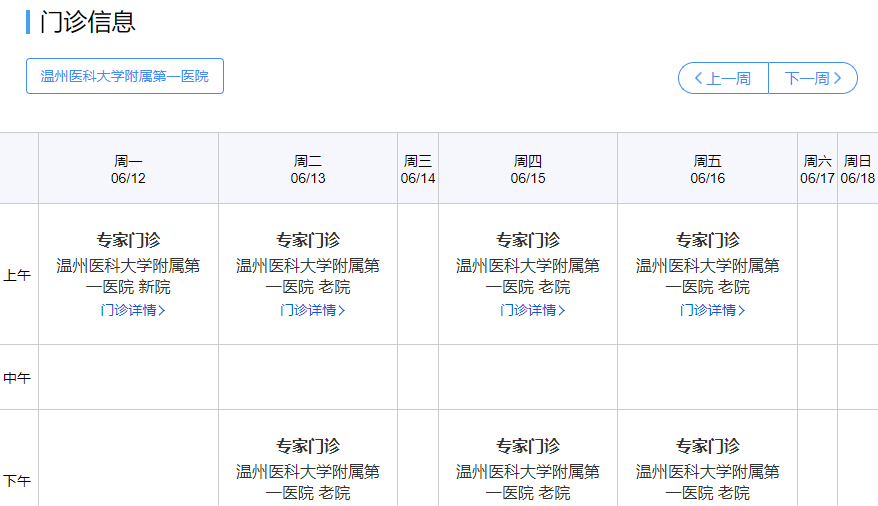
Task: Click the 周六 06/17 column header
Action: (817, 169)
